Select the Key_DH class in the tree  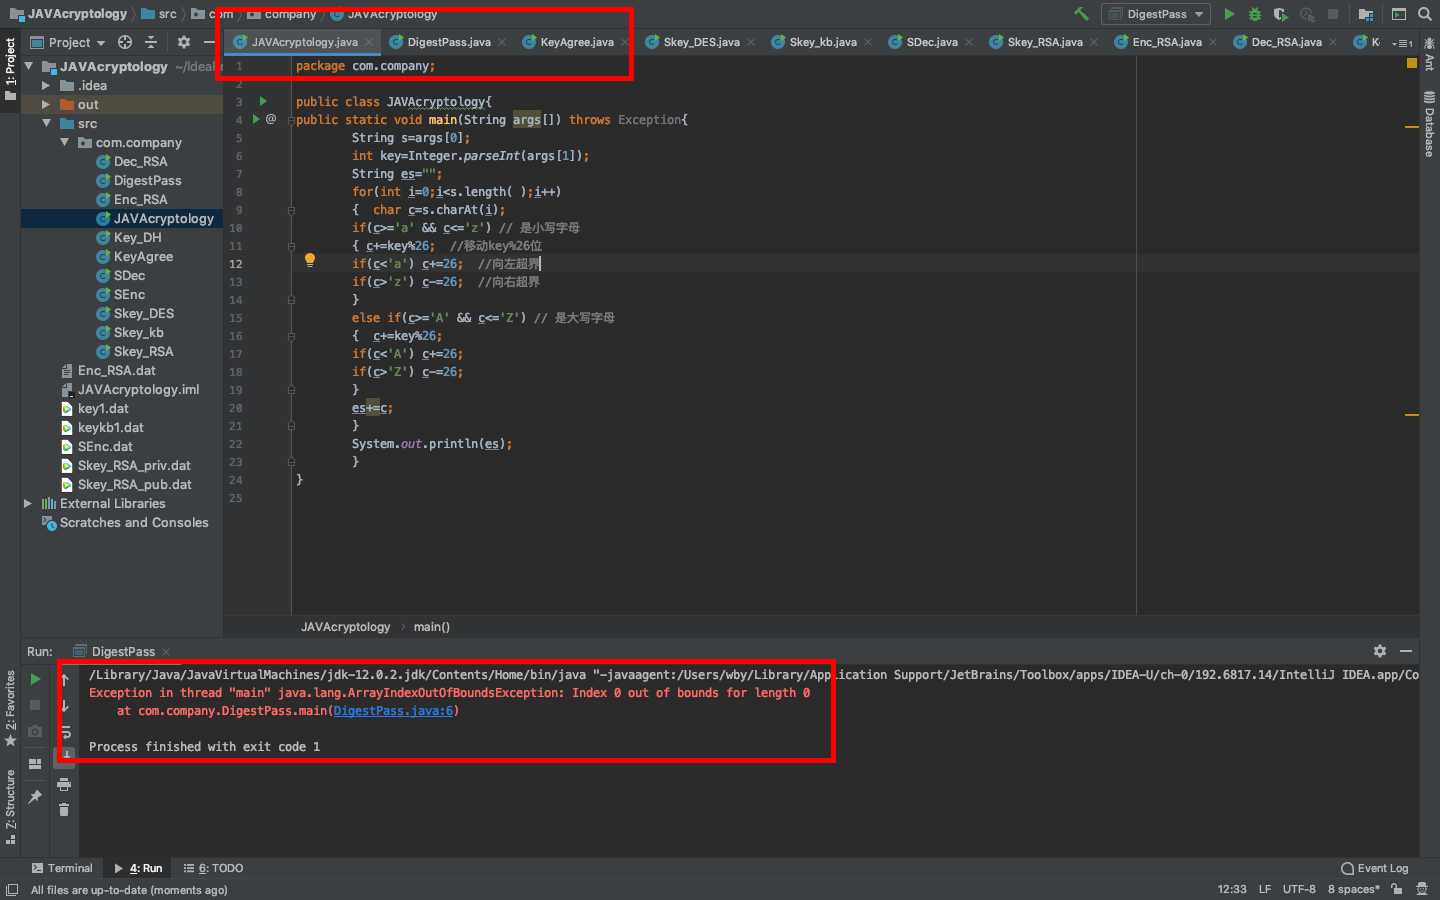tap(137, 237)
